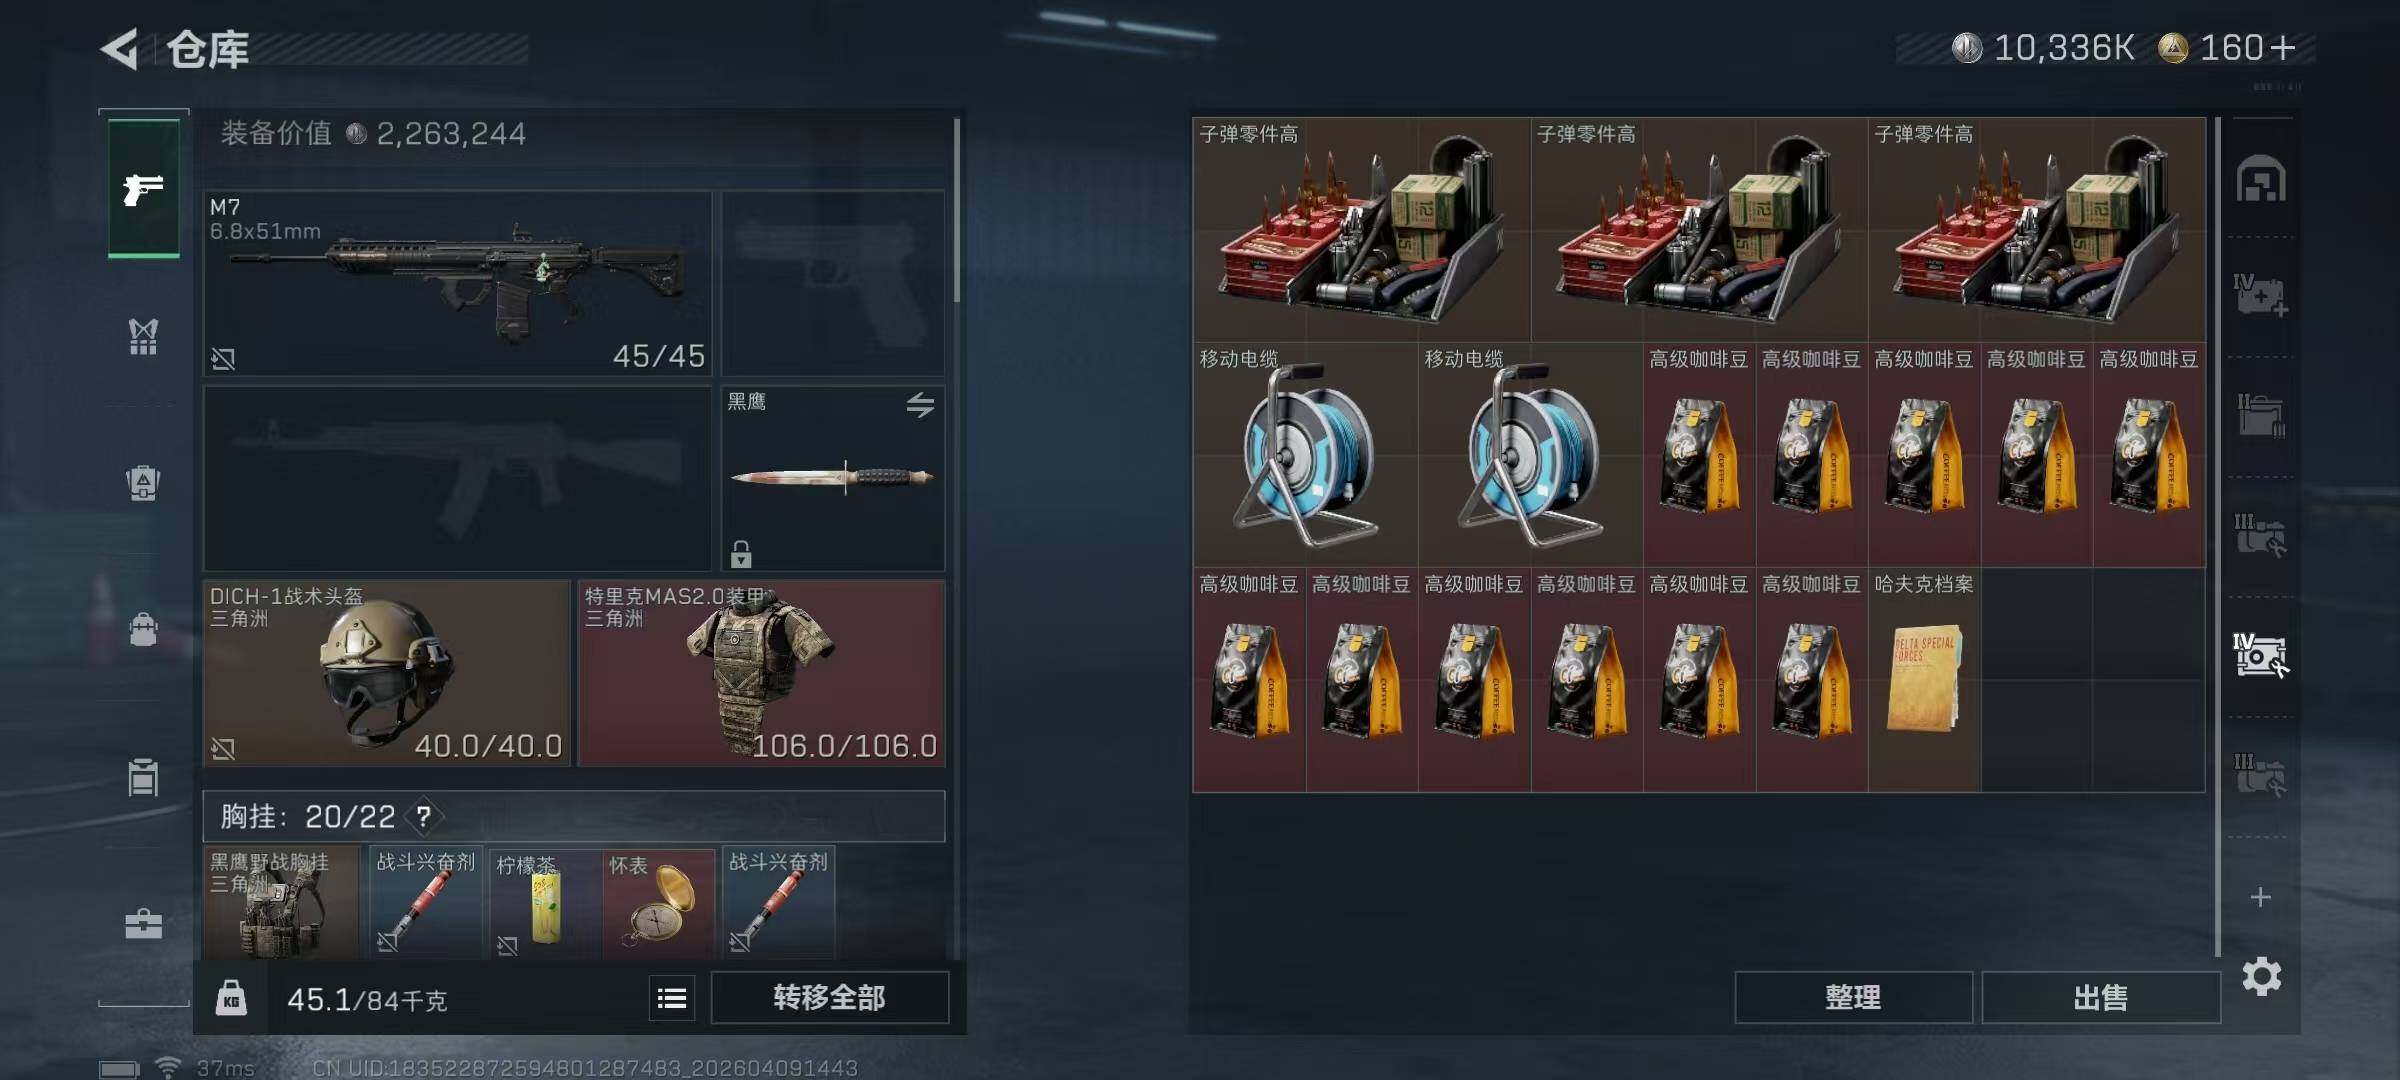The image size is (2400, 1080).
Task: Click the equipment panel vertical scrollbar
Action: [x=957, y=210]
